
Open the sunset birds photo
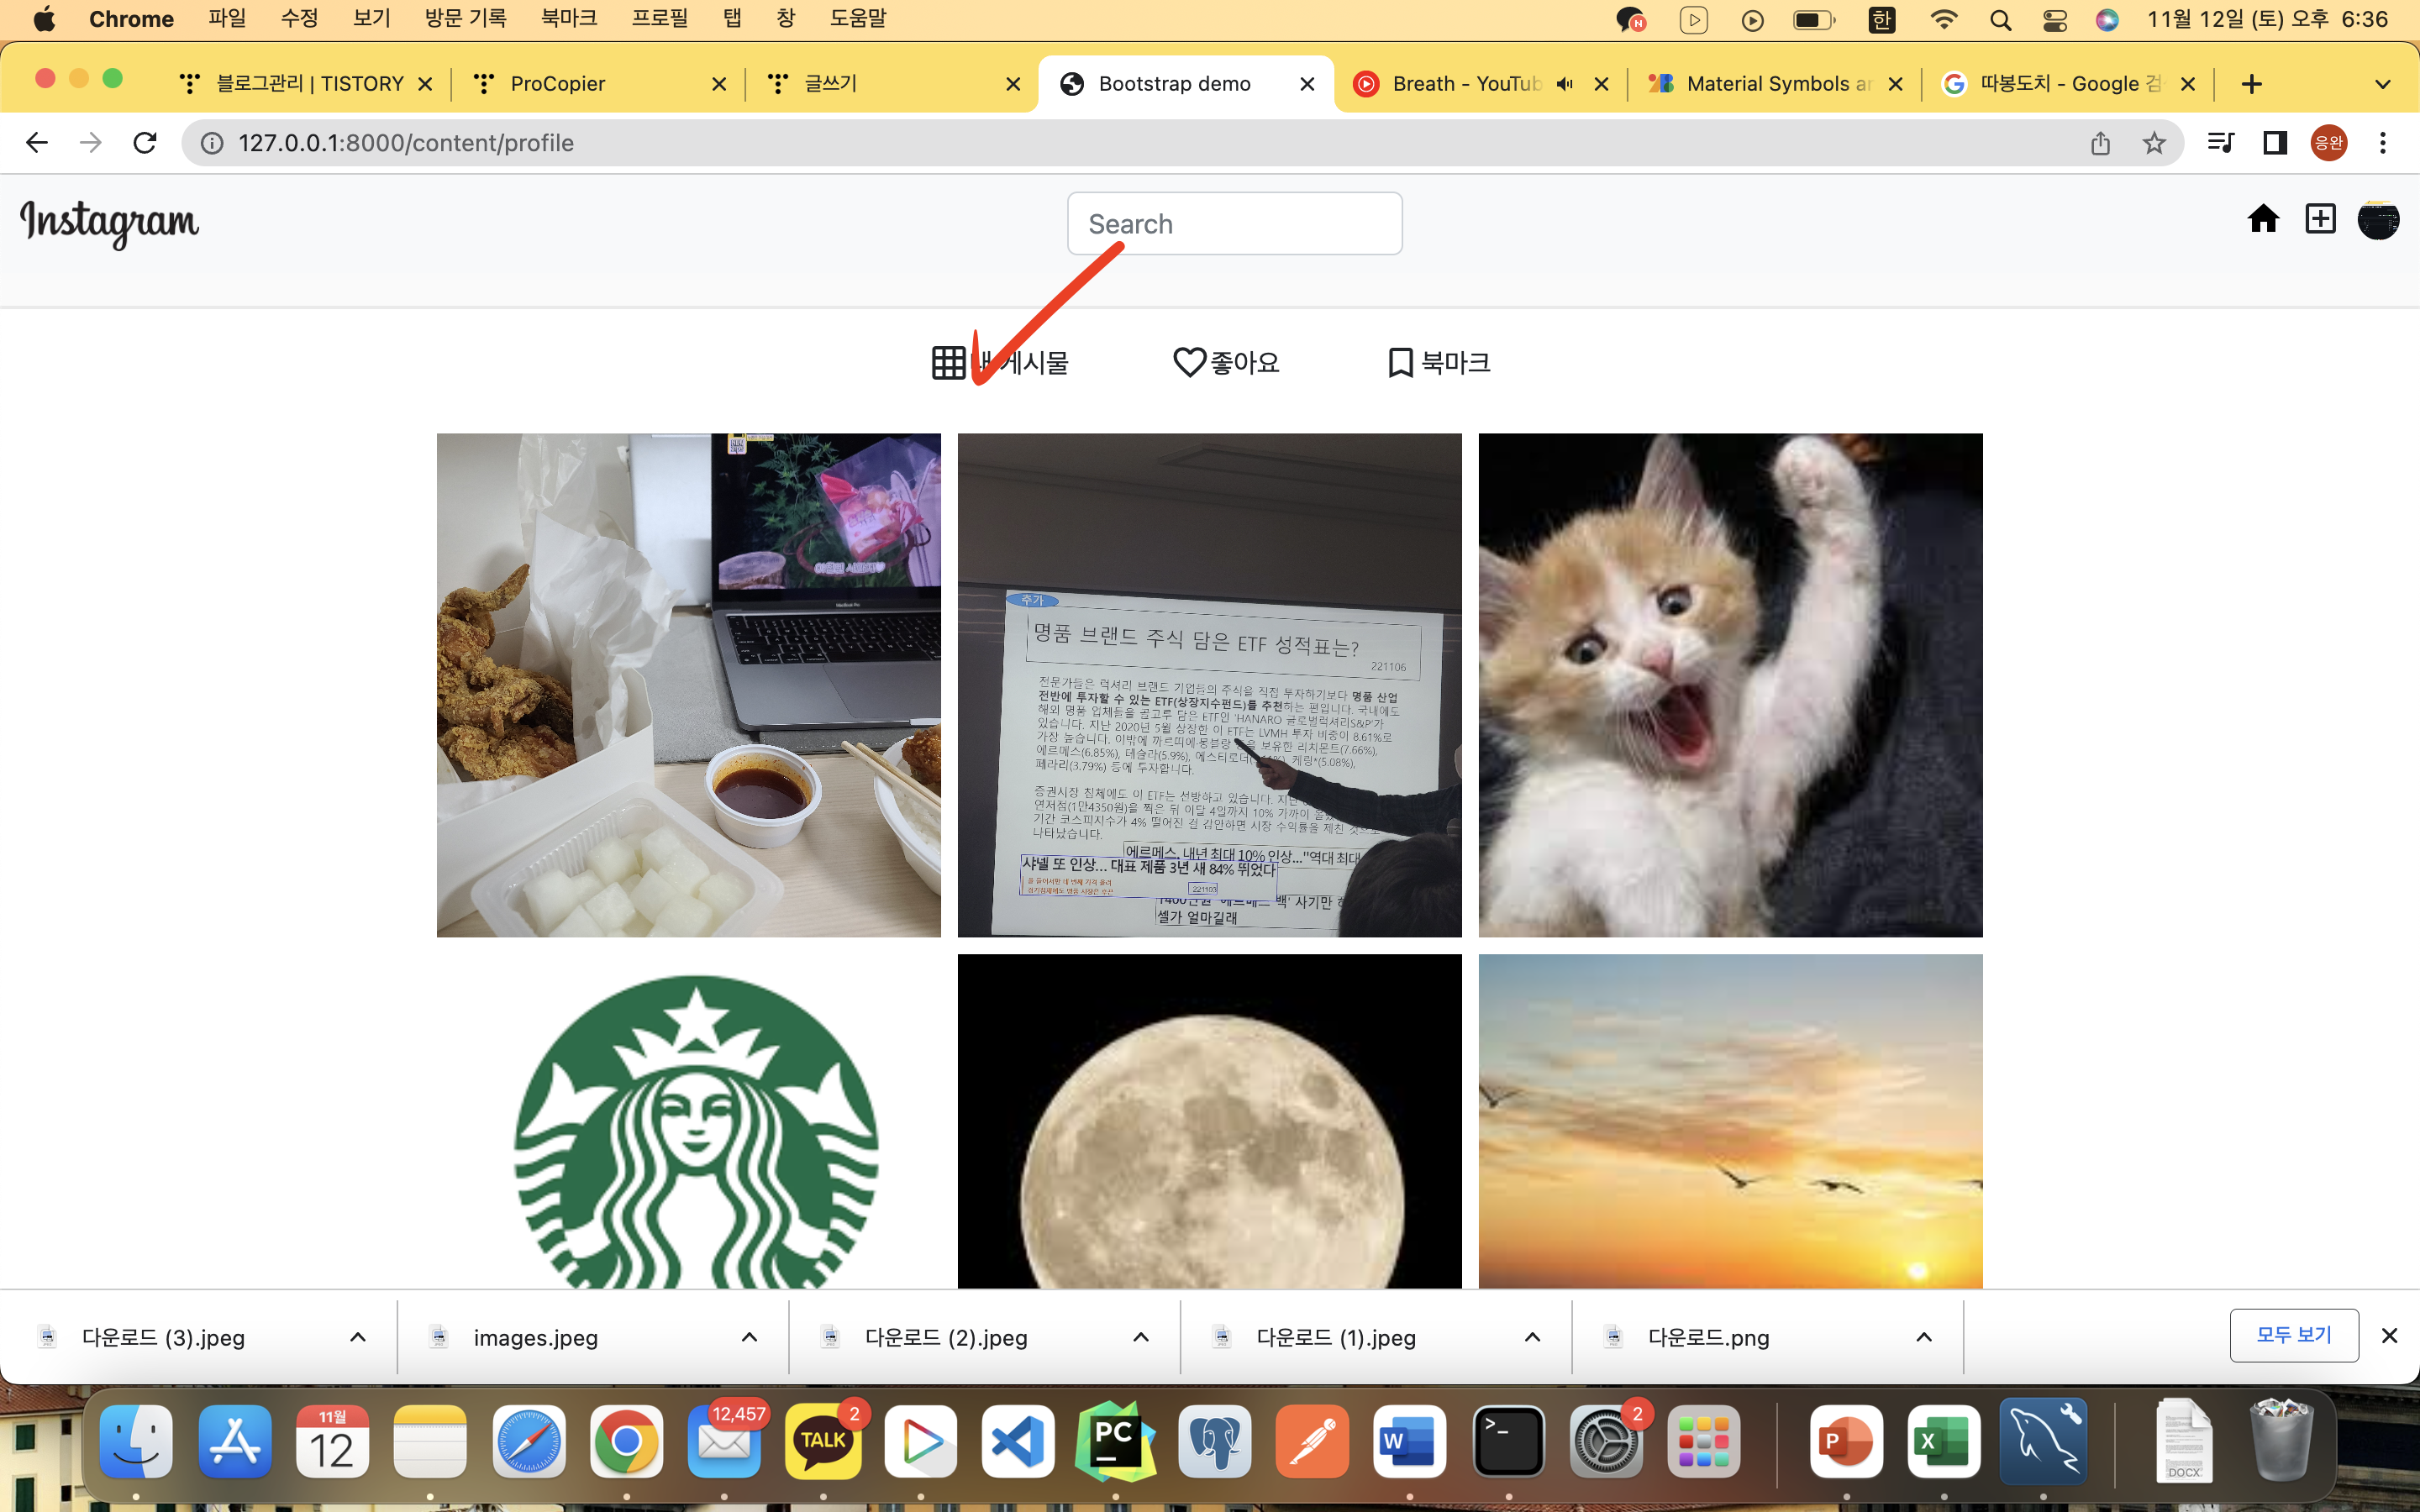click(x=1730, y=1121)
